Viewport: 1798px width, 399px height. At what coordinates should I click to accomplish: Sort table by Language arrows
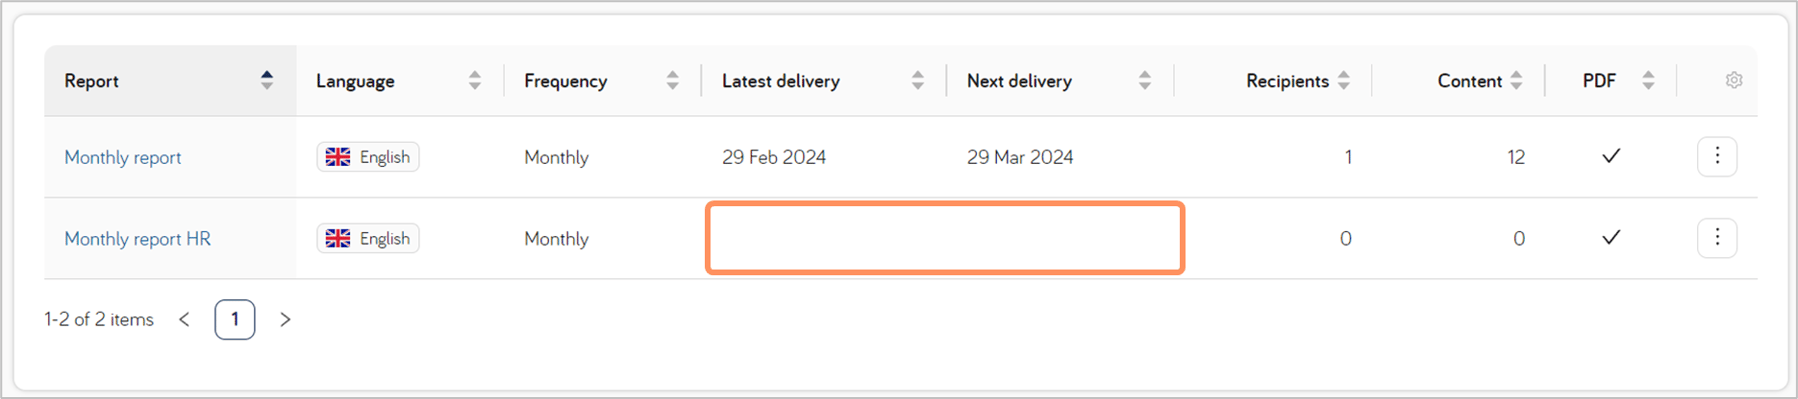coord(475,80)
